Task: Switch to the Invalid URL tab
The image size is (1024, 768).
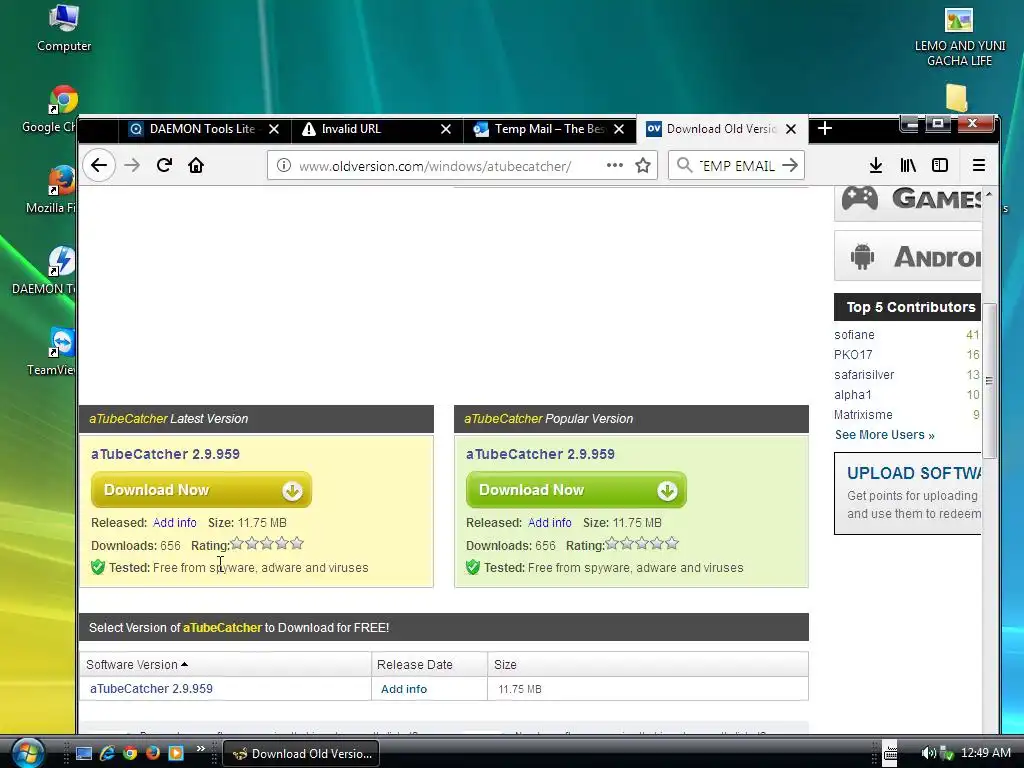Action: pos(376,129)
